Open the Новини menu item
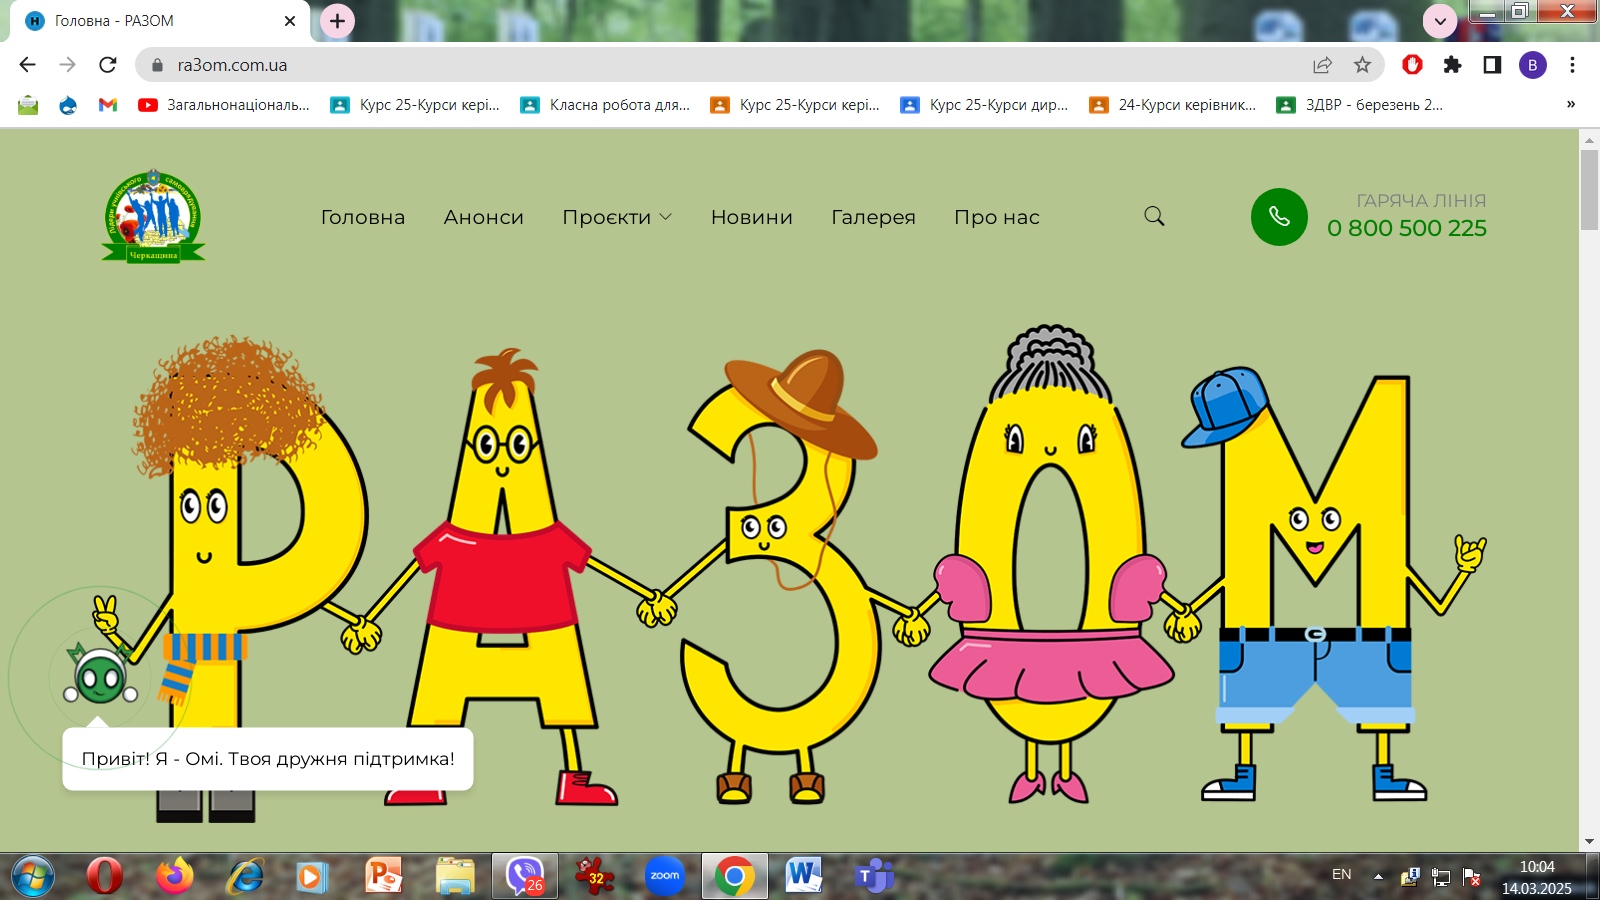This screenshot has width=1600, height=900. [752, 217]
